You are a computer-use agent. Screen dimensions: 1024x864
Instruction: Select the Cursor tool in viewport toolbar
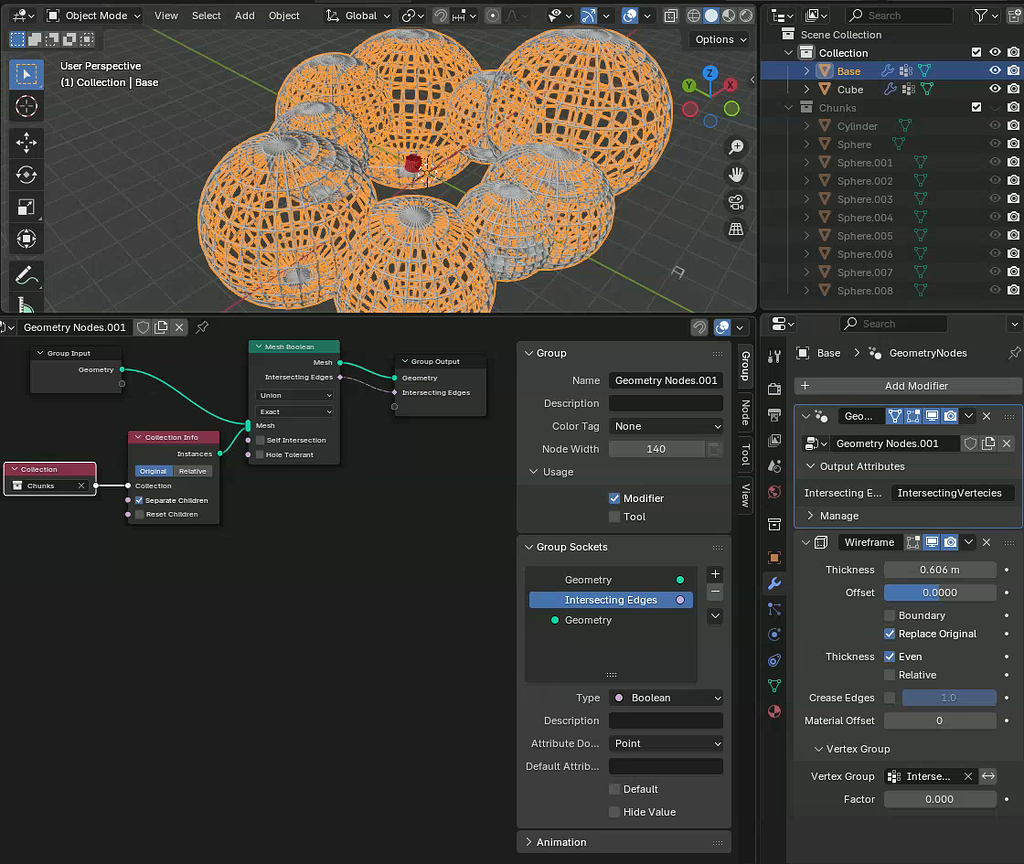pos(26,106)
